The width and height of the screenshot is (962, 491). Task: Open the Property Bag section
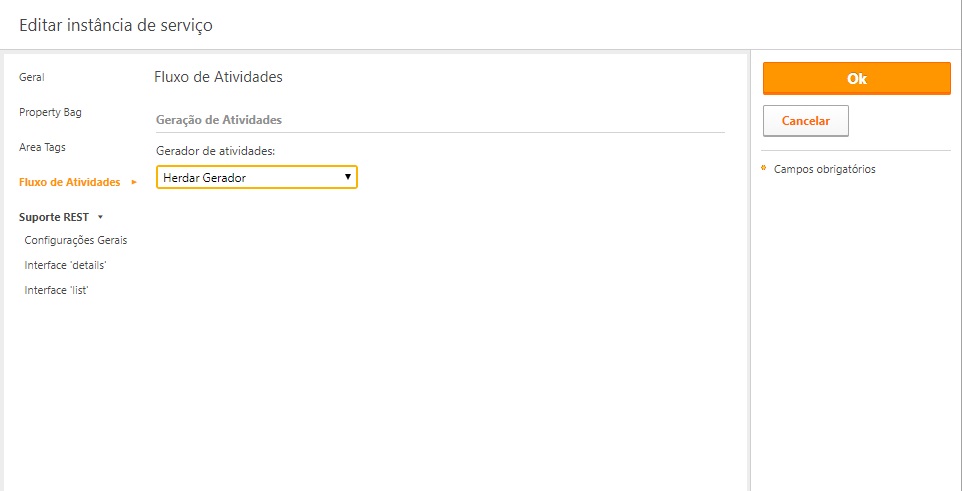click(50, 112)
